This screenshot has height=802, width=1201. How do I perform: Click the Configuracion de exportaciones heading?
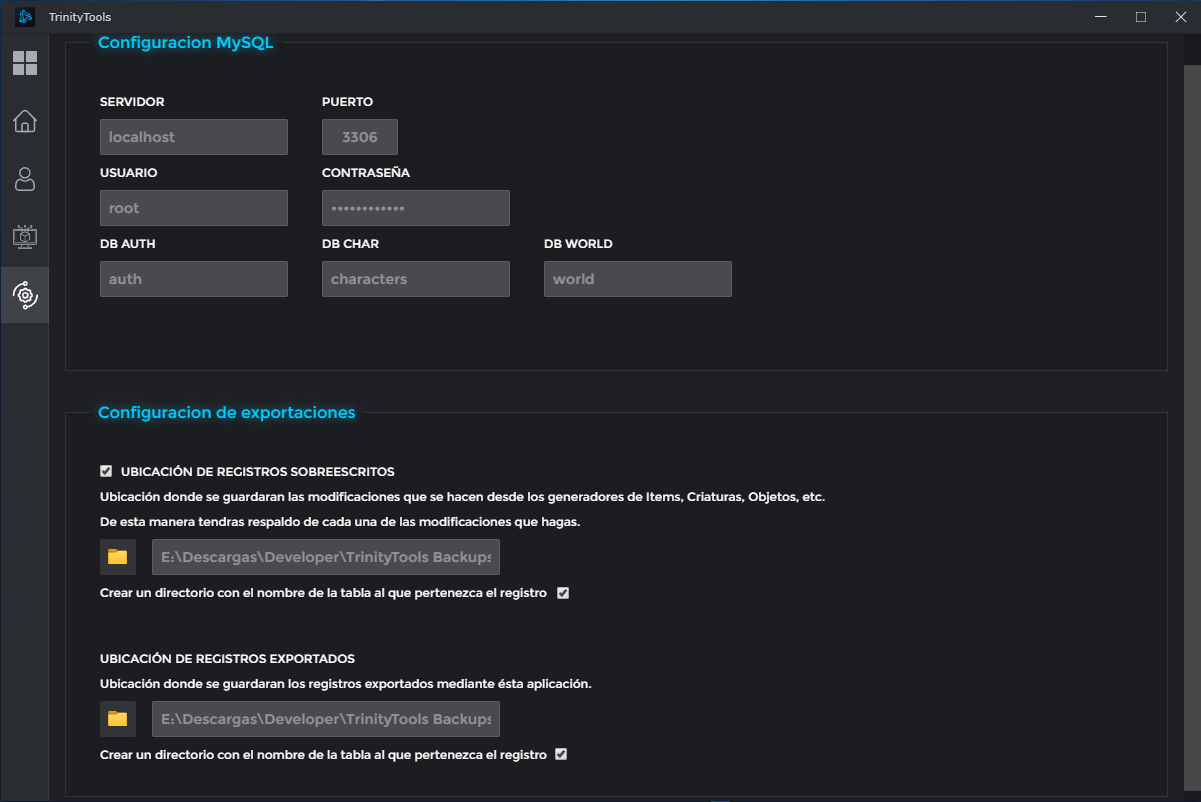pos(227,412)
